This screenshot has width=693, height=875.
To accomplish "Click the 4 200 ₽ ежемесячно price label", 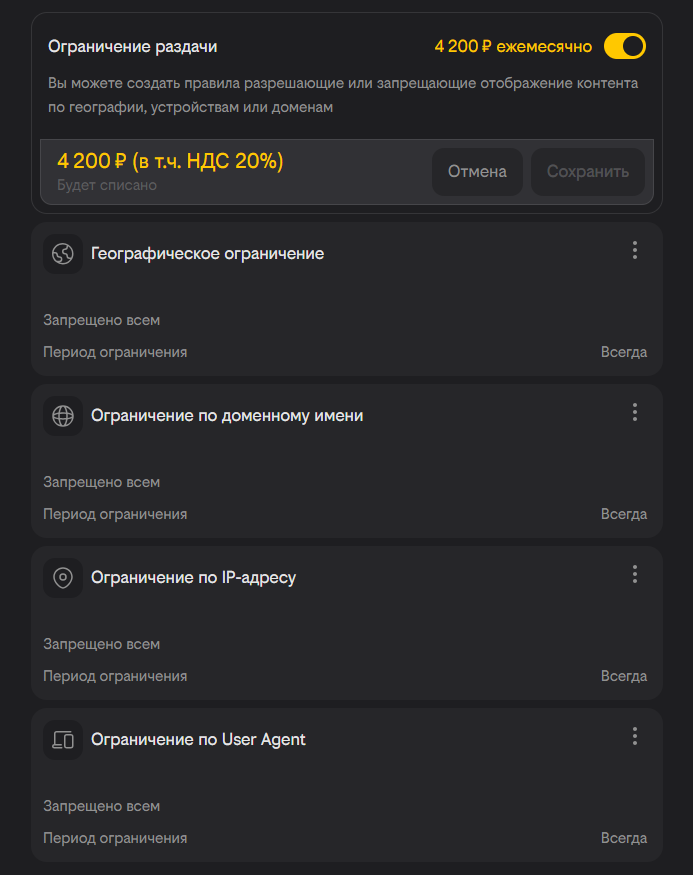I will (x=513, y=47).
